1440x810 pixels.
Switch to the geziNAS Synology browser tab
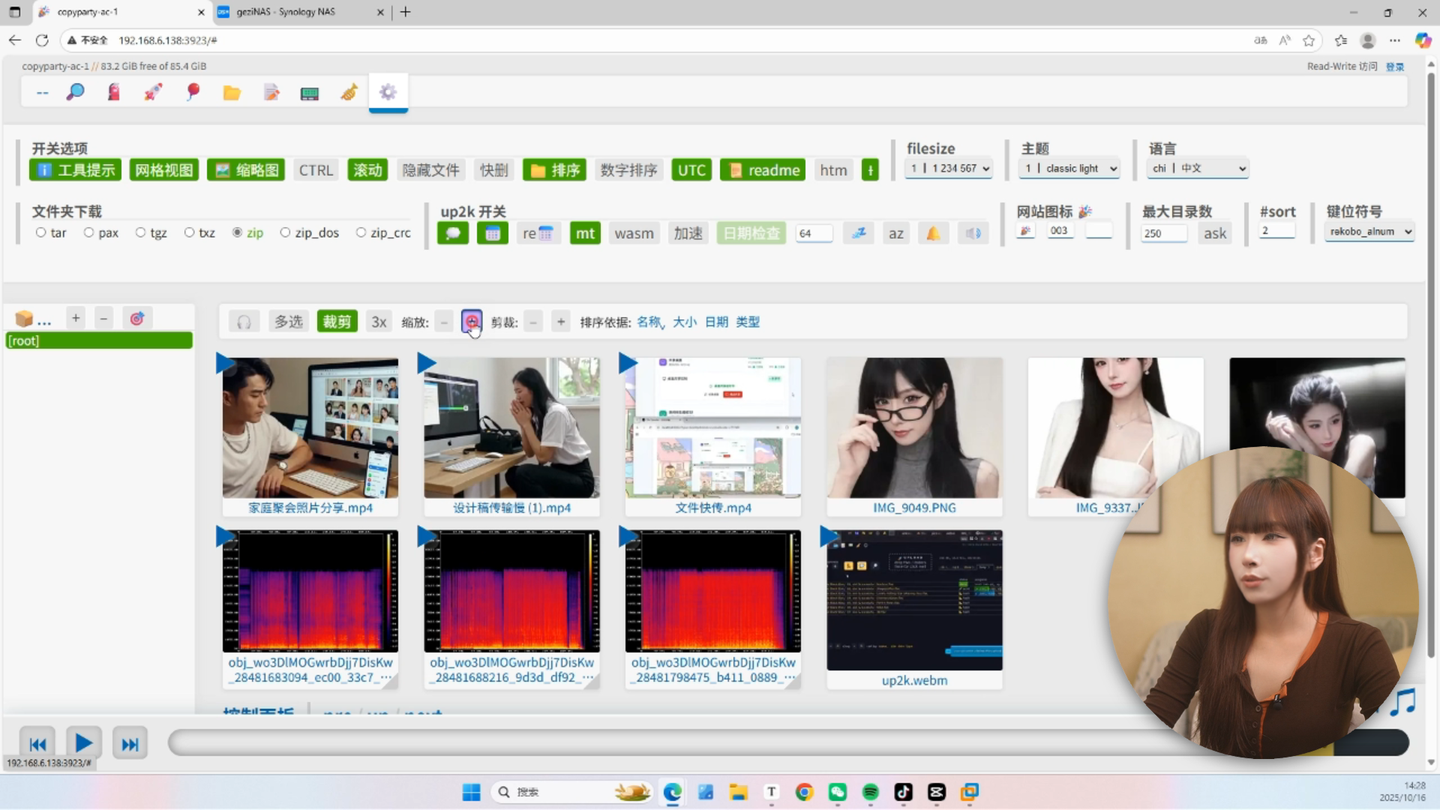coord(285,12)
